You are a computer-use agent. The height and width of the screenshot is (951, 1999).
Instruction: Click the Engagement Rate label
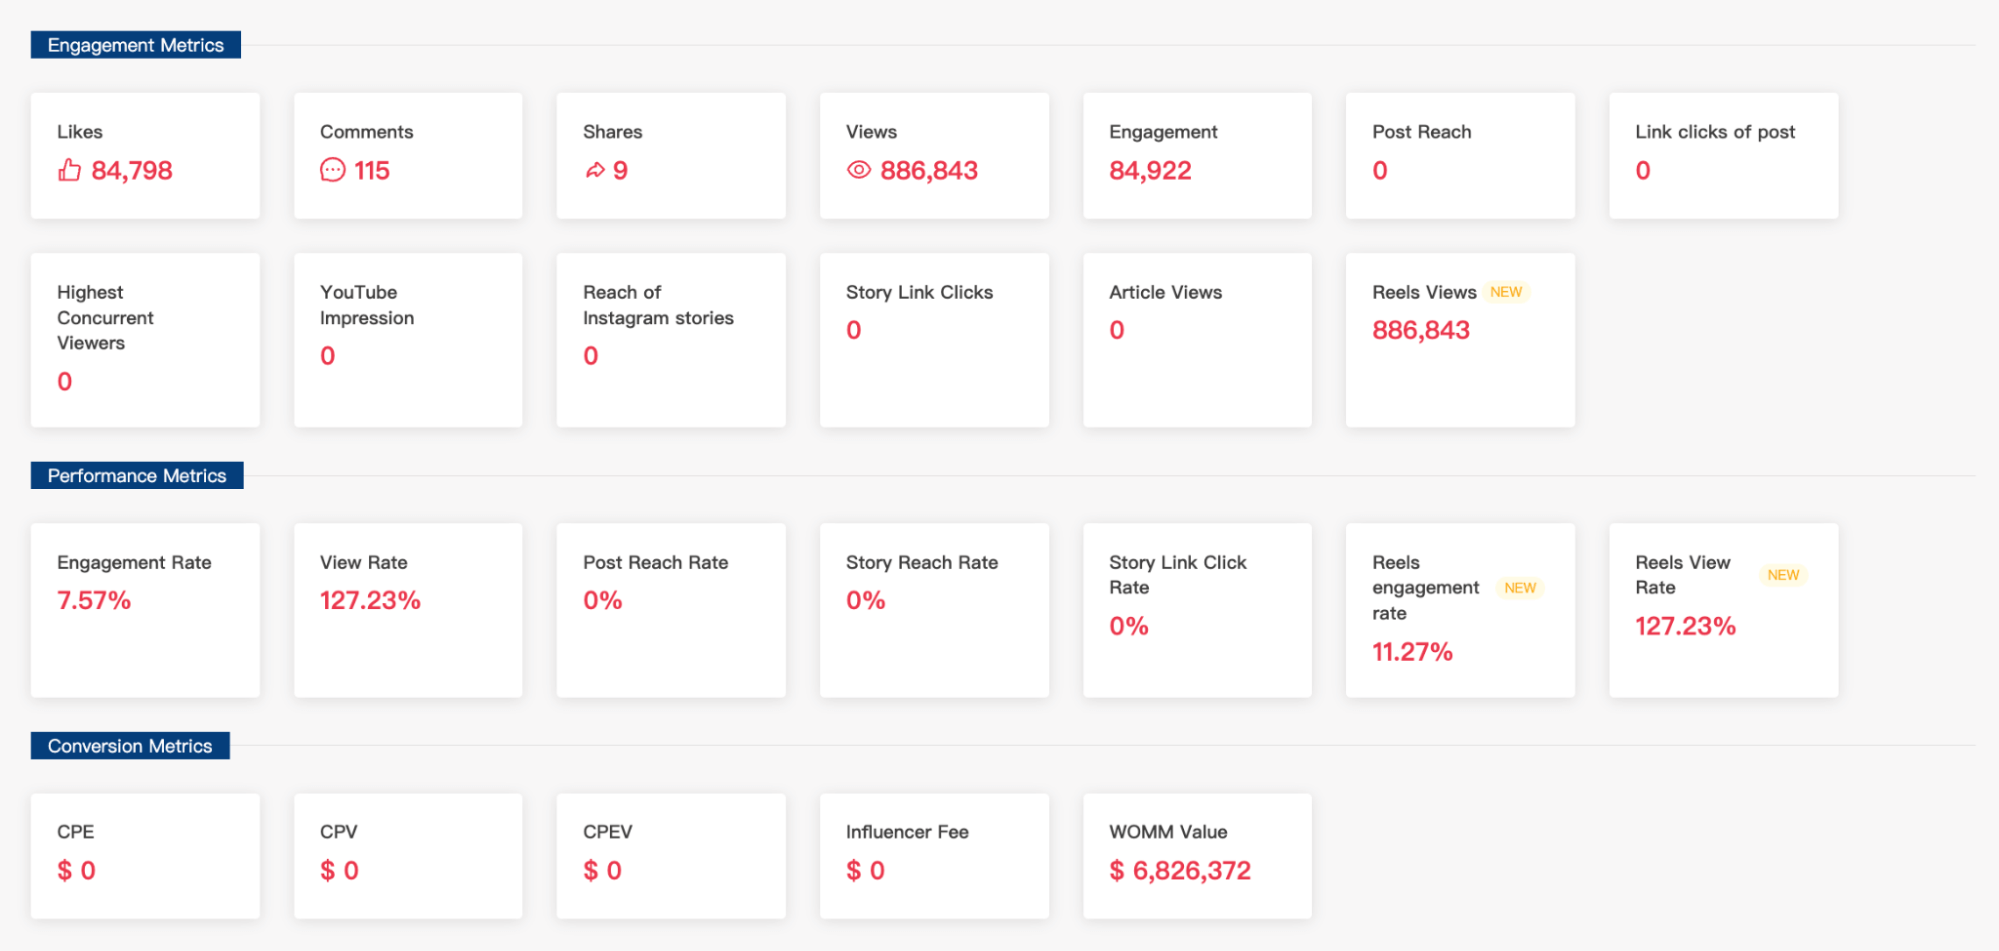(x=134, y=562)
